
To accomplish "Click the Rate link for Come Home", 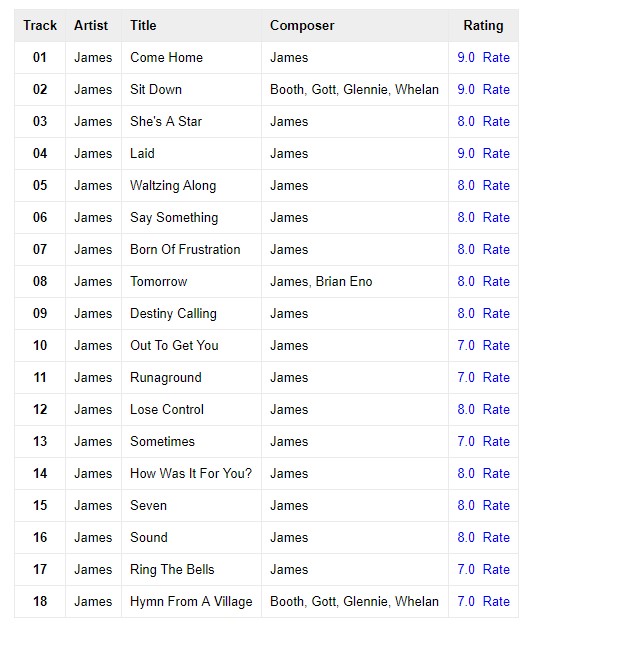I will (x=496, y=57).
